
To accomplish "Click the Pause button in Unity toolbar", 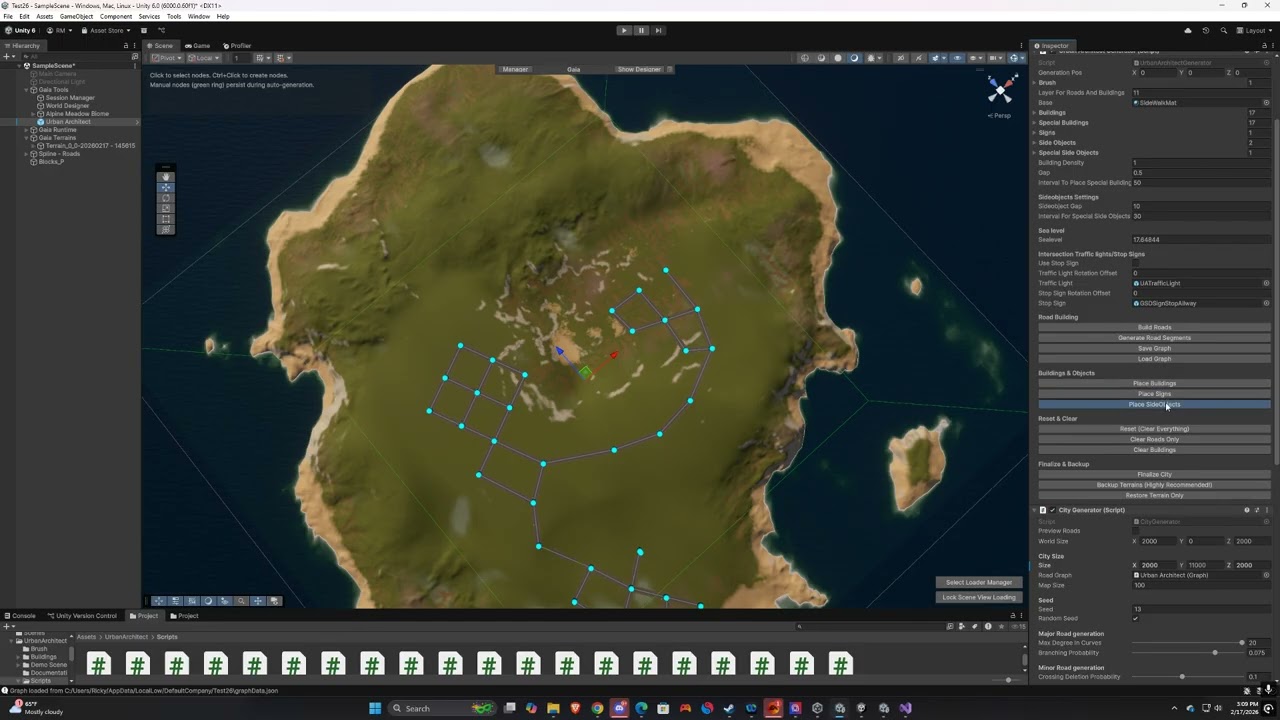I will [x=641, y=30].
